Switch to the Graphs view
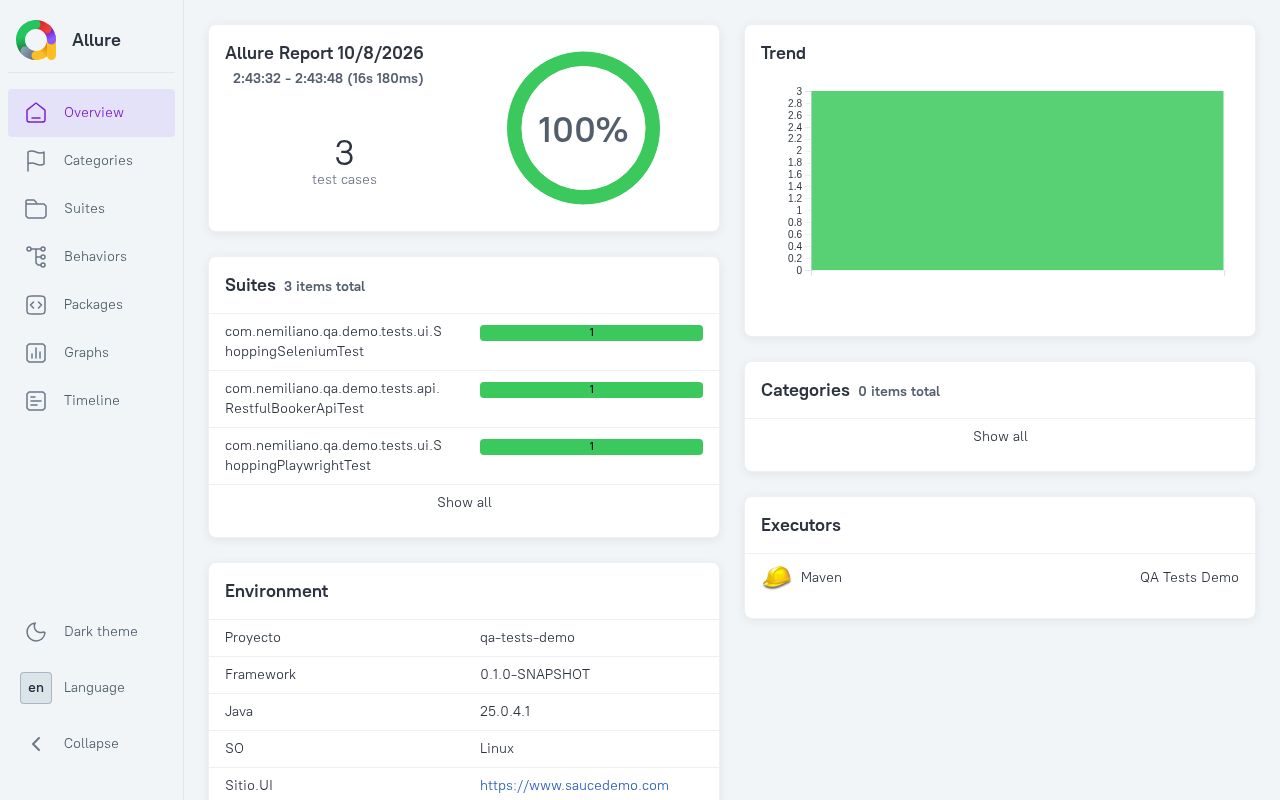This screenshot has width=1280, height=800. (x=92, y=353)
